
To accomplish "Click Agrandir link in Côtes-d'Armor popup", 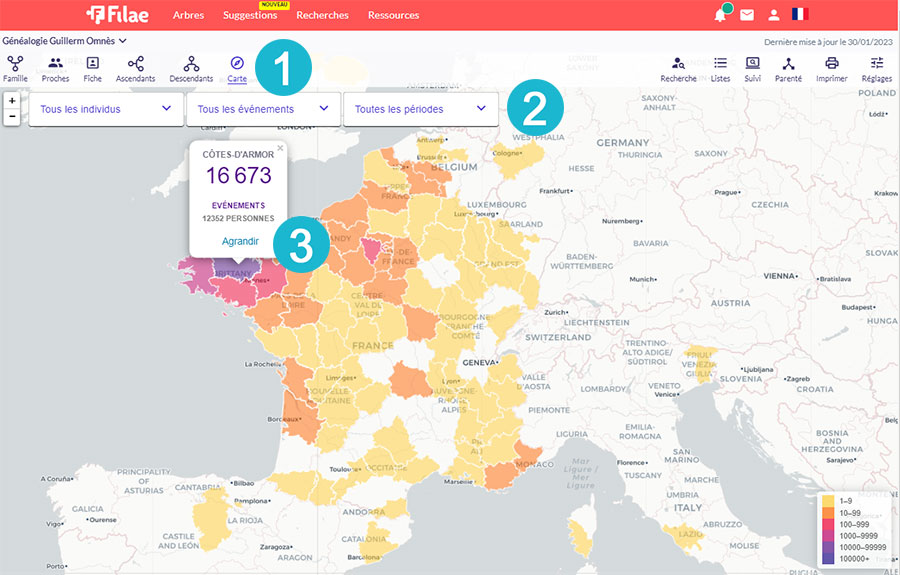I will pos(239,241).
